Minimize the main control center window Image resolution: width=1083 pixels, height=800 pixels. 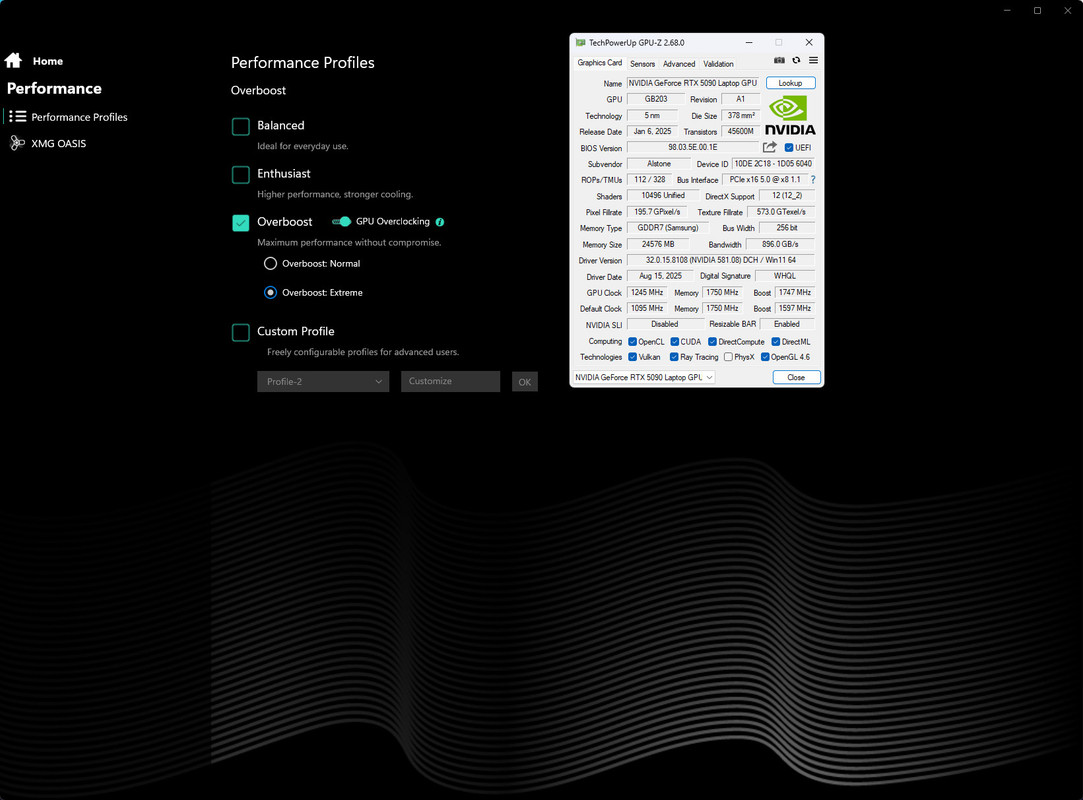pyautogui.click(x=1007, y=10)
